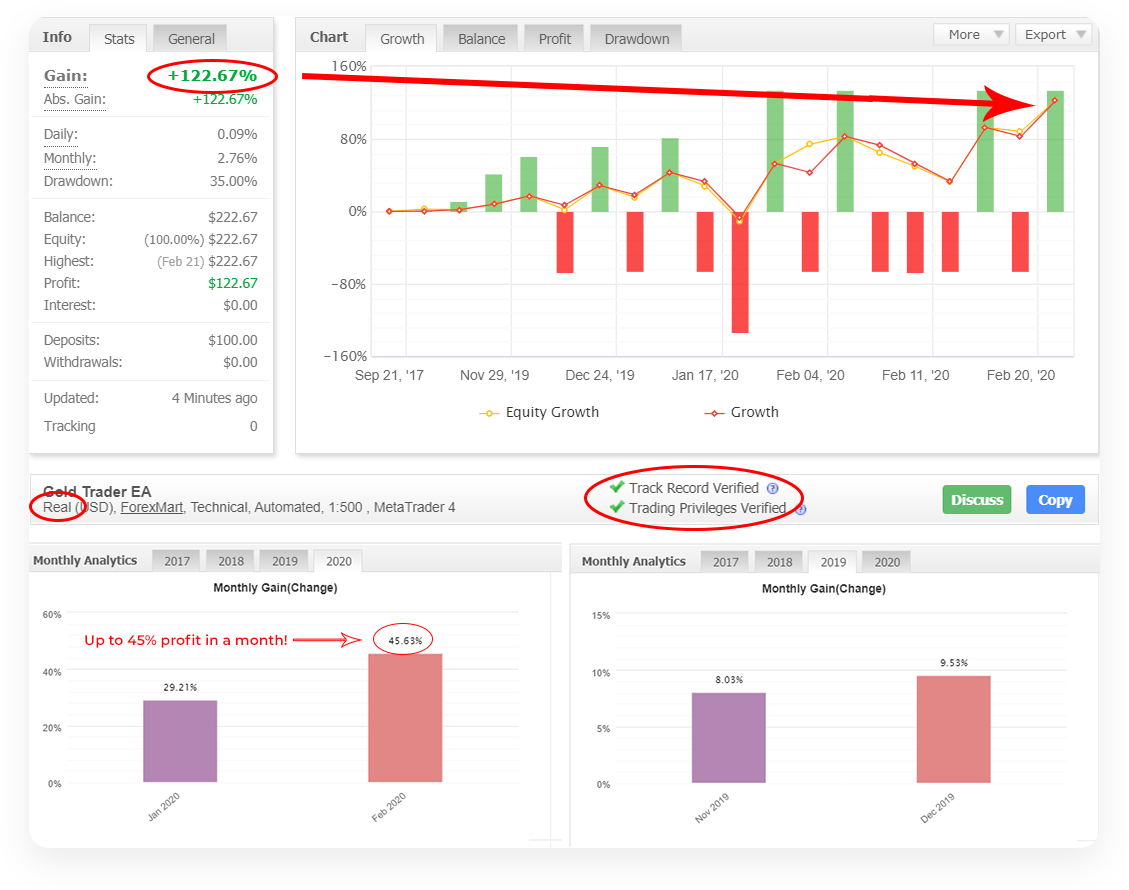The height and width of the screenshot is (890, 1129).
Task: Click the Discuss button
Action: (976, 500)
